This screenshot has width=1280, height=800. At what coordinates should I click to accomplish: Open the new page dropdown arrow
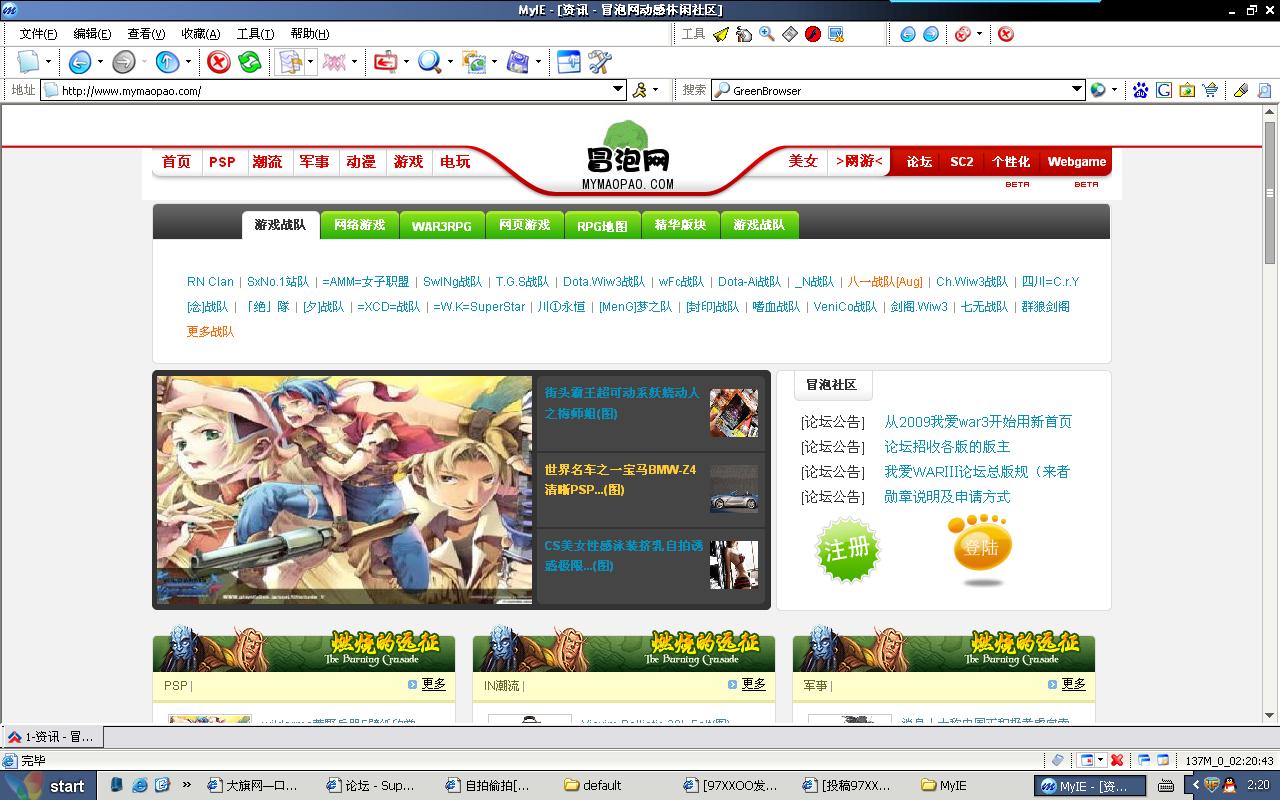(x=48, y=62)
